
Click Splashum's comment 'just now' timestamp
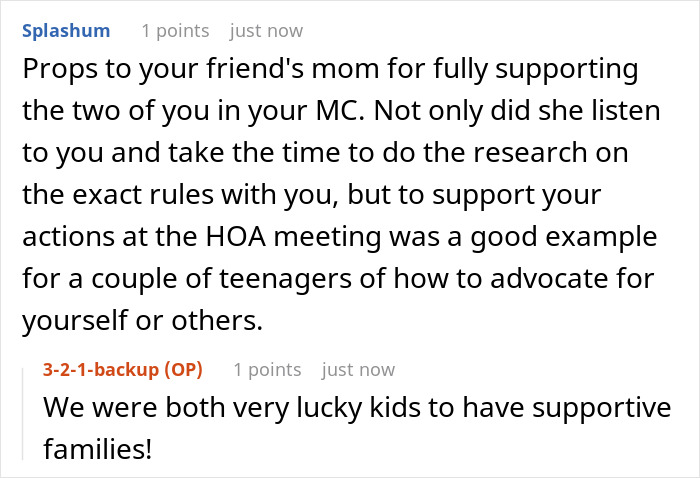(x=266, y=31)
